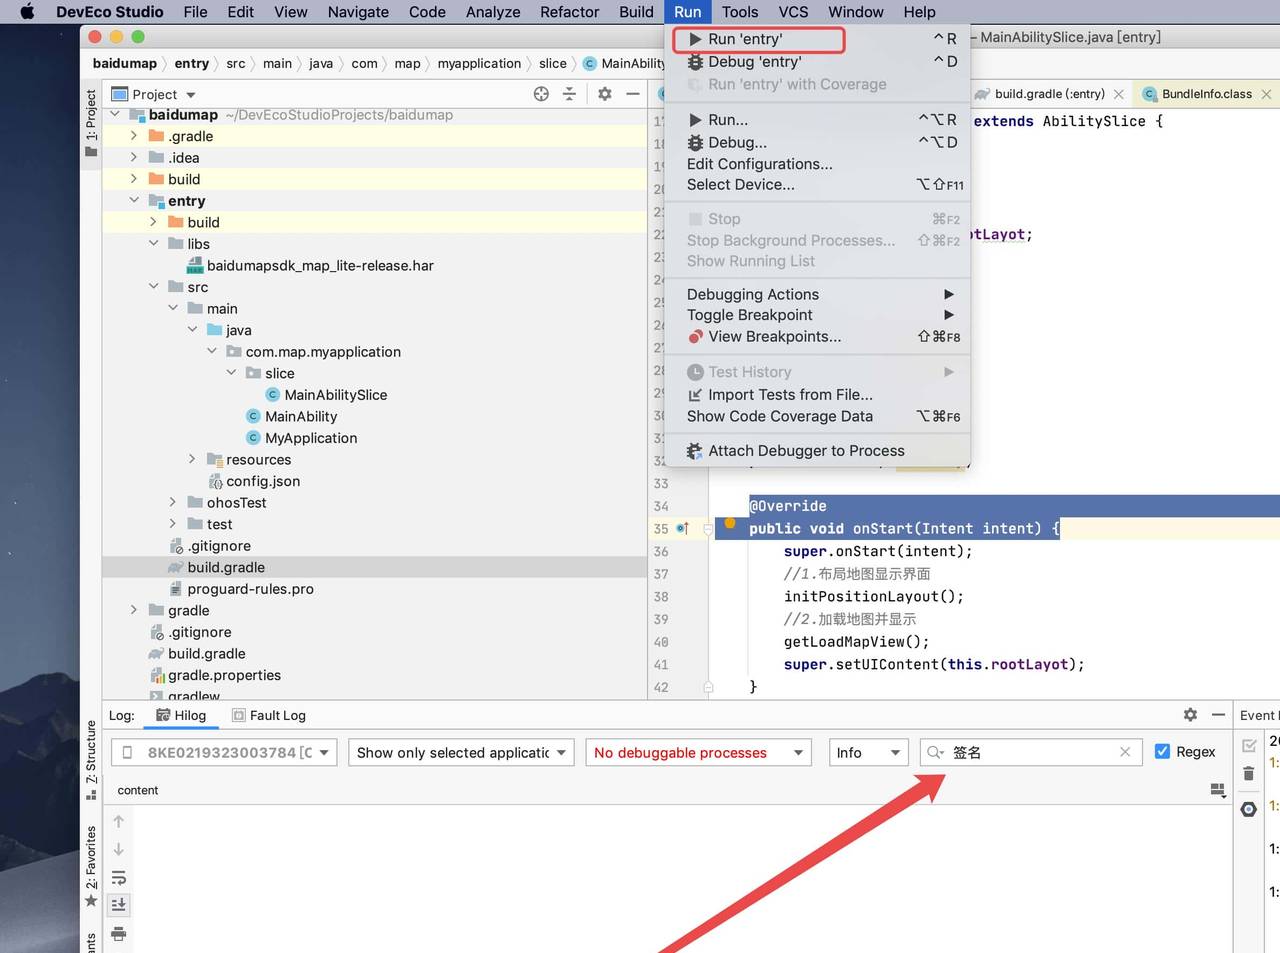Click scroll to end icon in log
Viewport: 1280px width, 953px height.
pyautogui.click(x=119, y=905)
